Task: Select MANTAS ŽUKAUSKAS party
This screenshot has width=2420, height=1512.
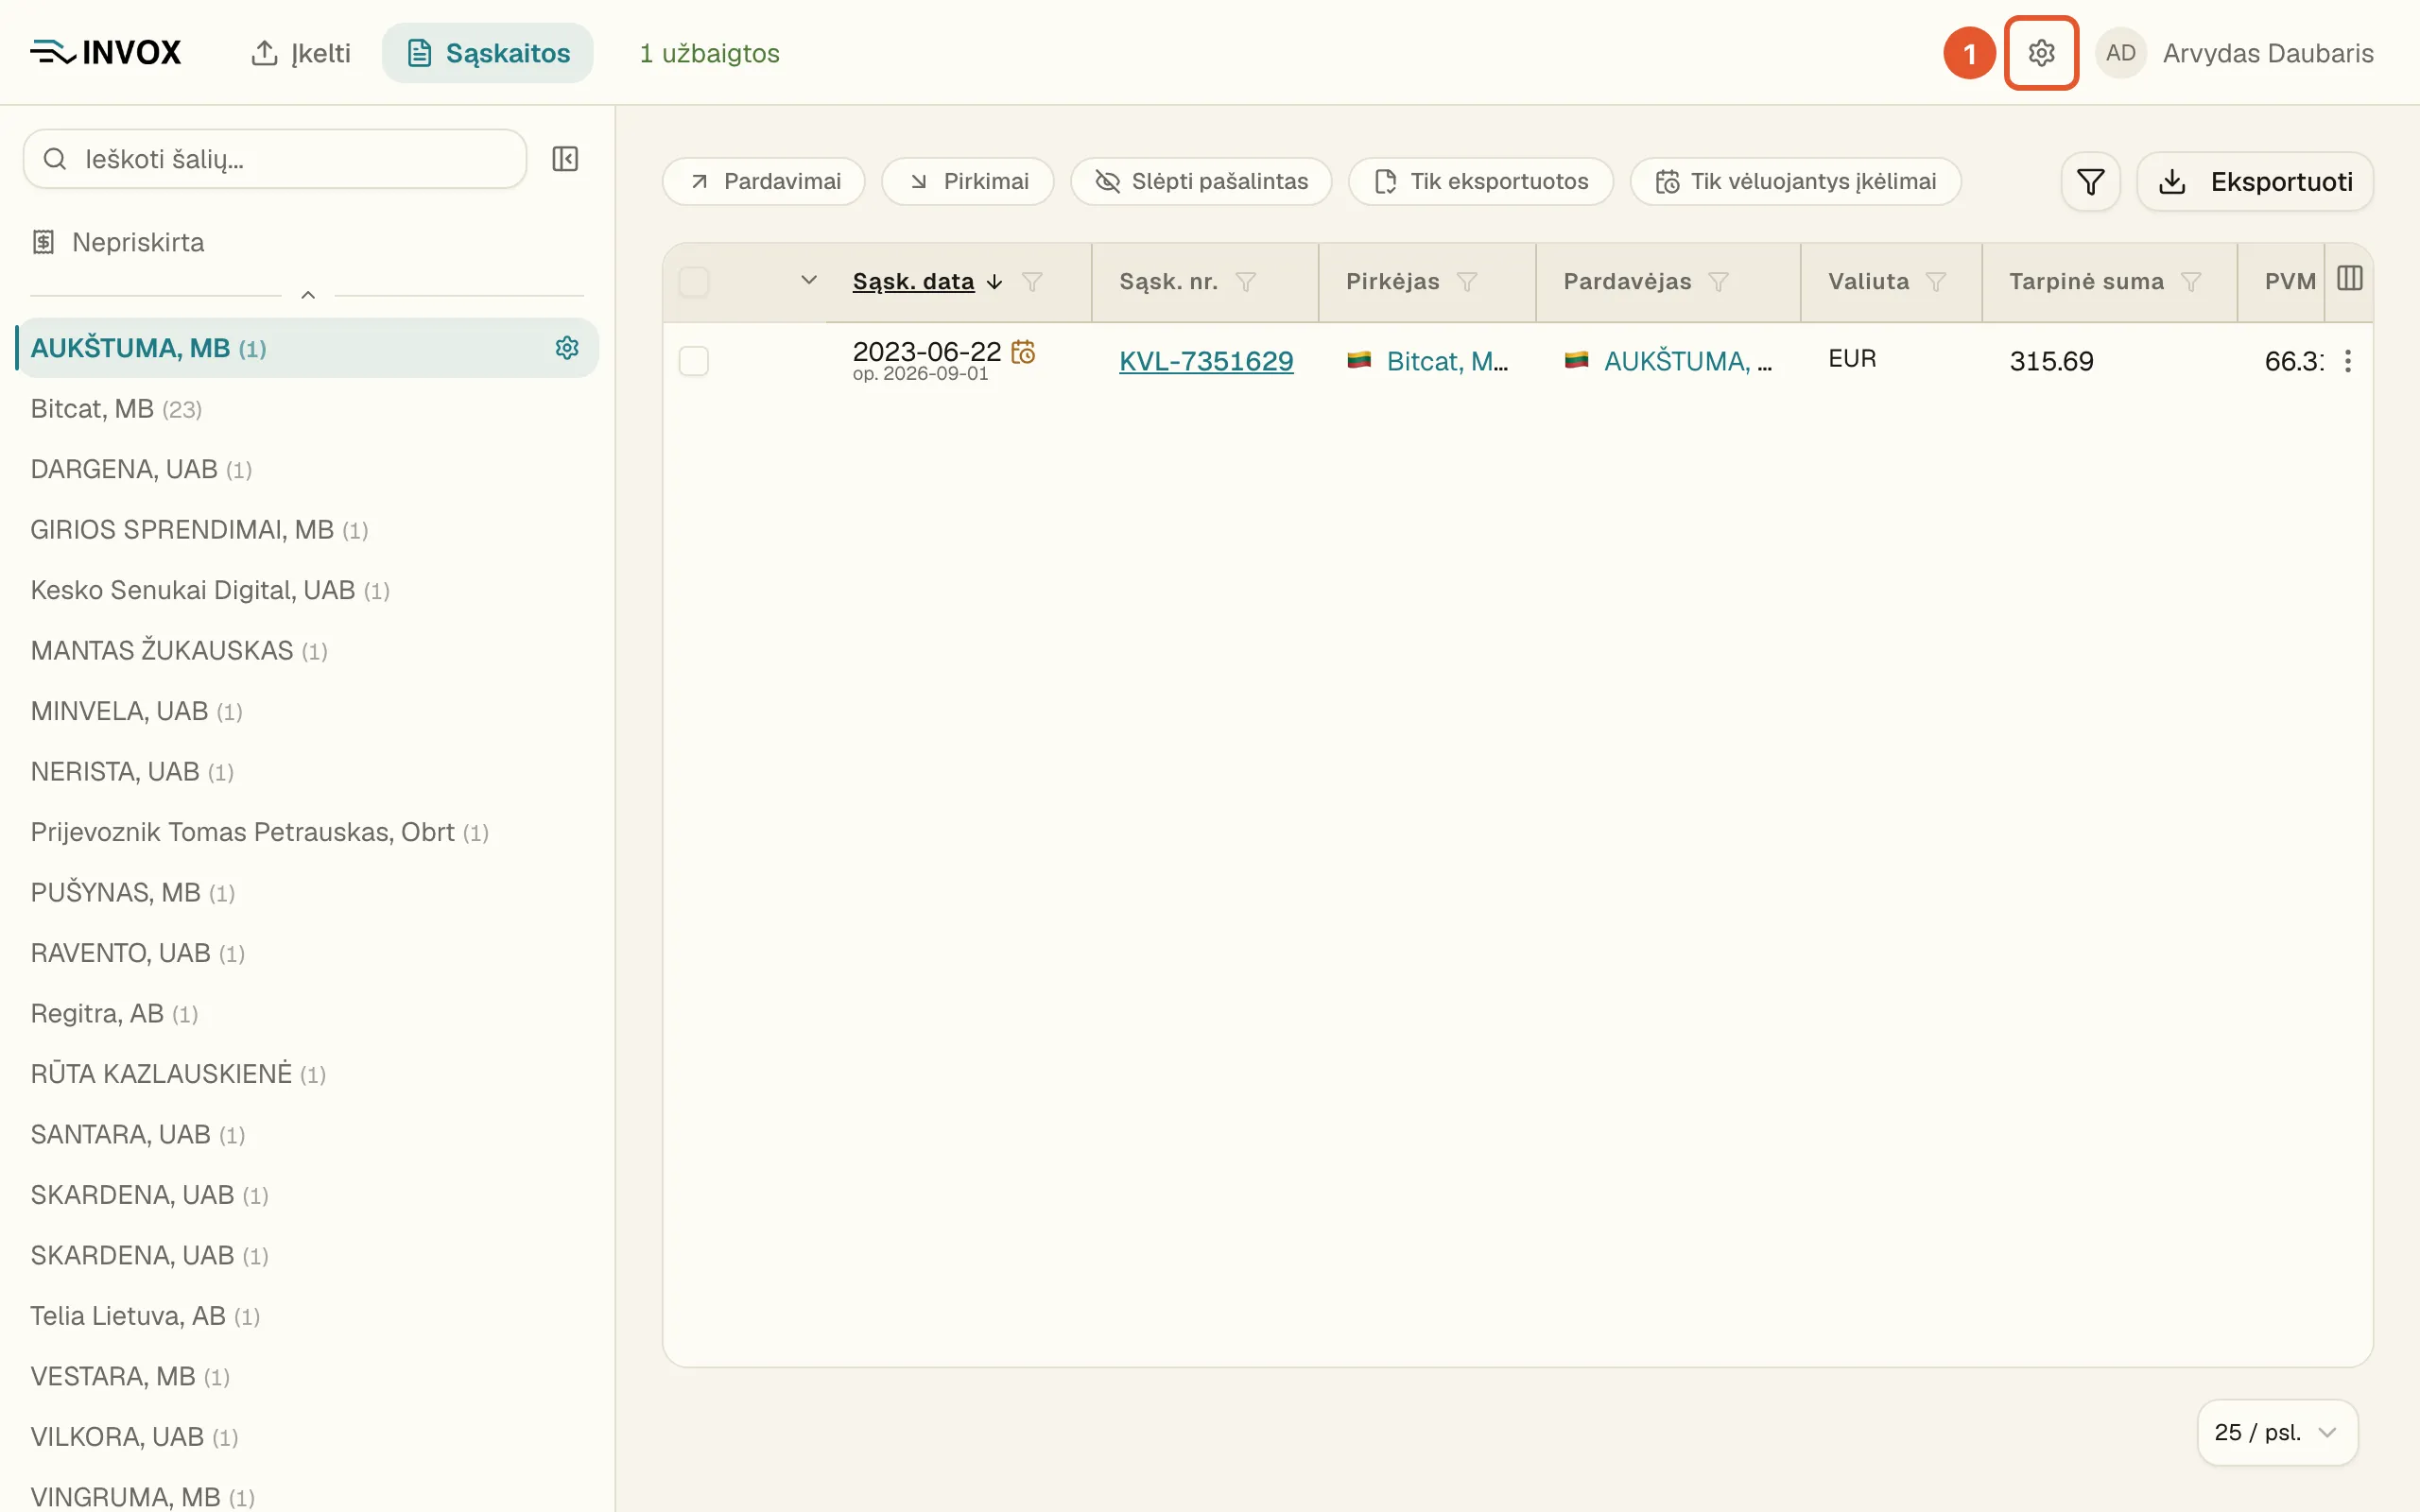Action: tap(307, 651)
